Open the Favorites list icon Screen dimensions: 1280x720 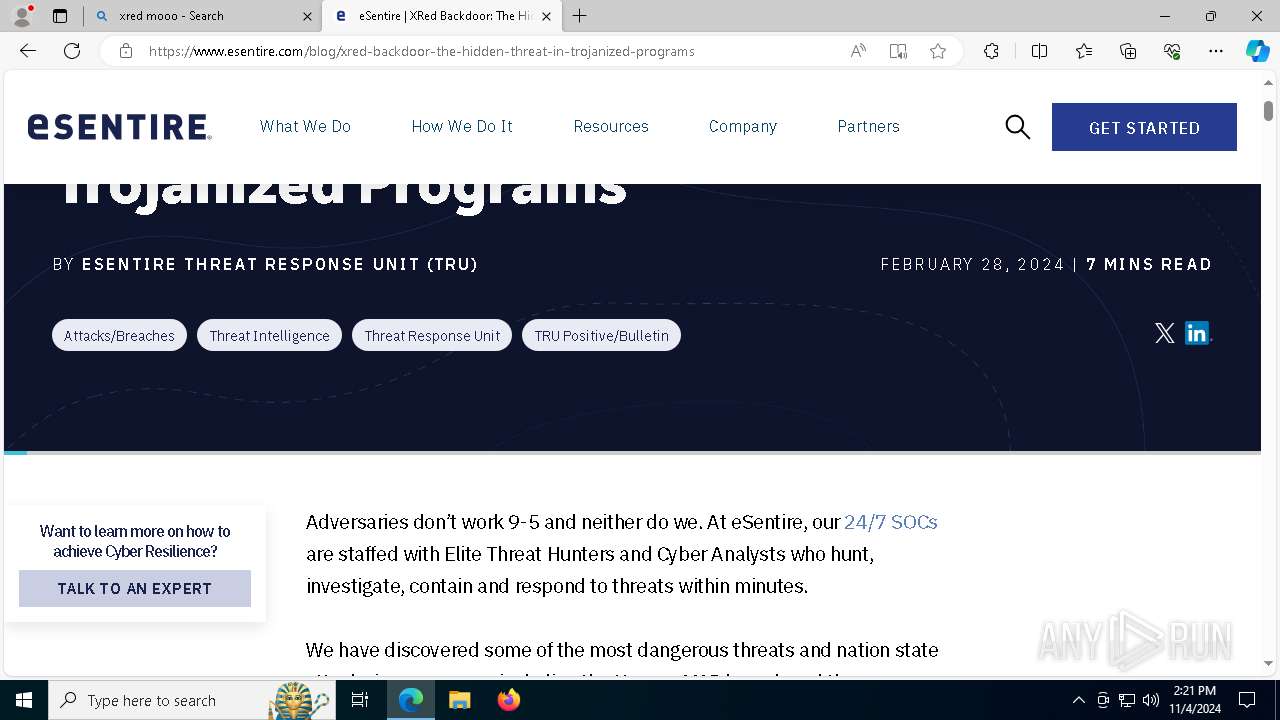[1084, 51]
